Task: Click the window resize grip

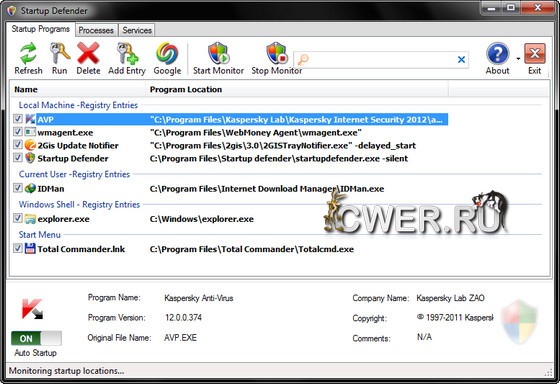Action: point(548,372)
